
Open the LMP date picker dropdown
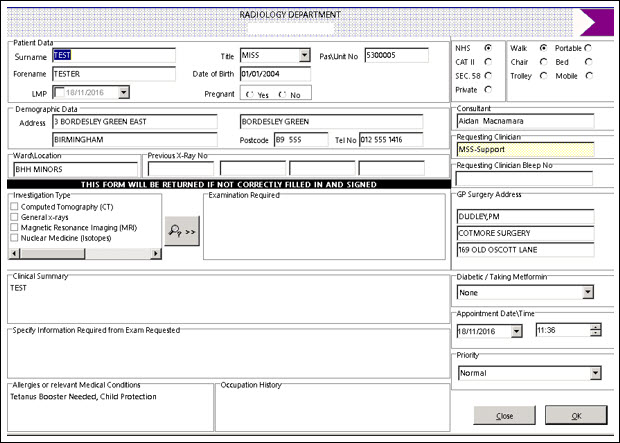tap(123, 93)
